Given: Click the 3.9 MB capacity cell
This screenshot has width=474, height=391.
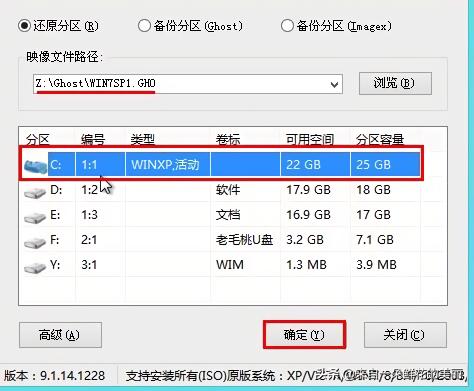Looking at the screenshot, I should click(x=376, y=265).
